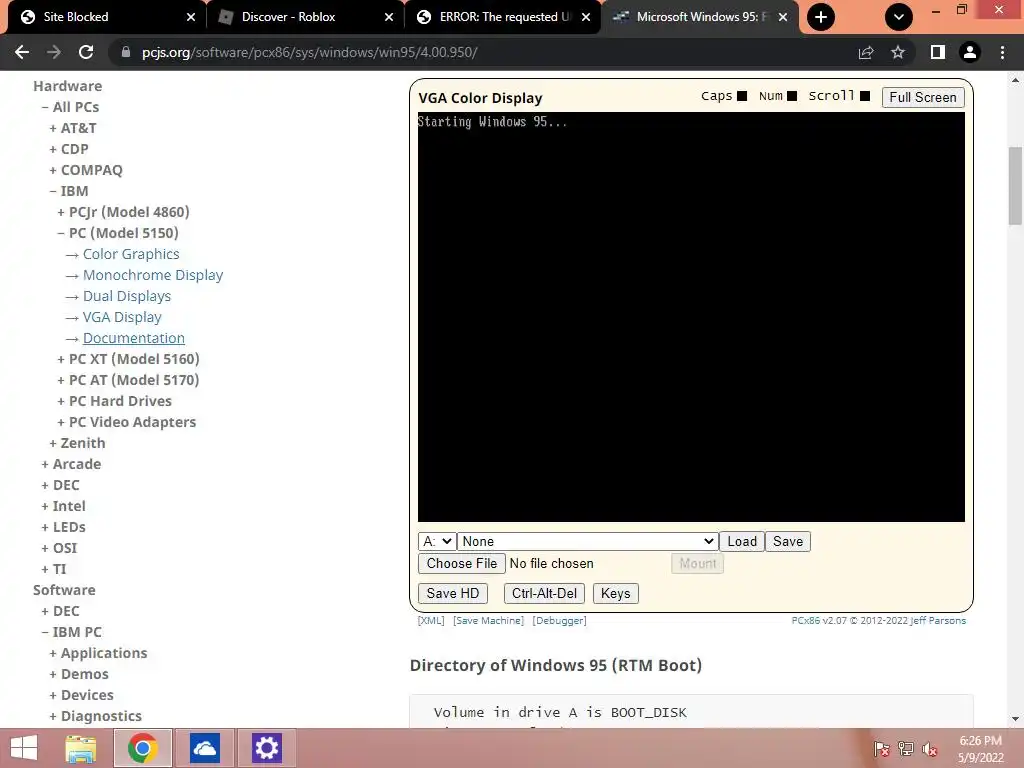Image resolution: width=1024 pixels, height=768 pixels.
Task: Click the Action Center flag tray icon
Action: point(881,749)
